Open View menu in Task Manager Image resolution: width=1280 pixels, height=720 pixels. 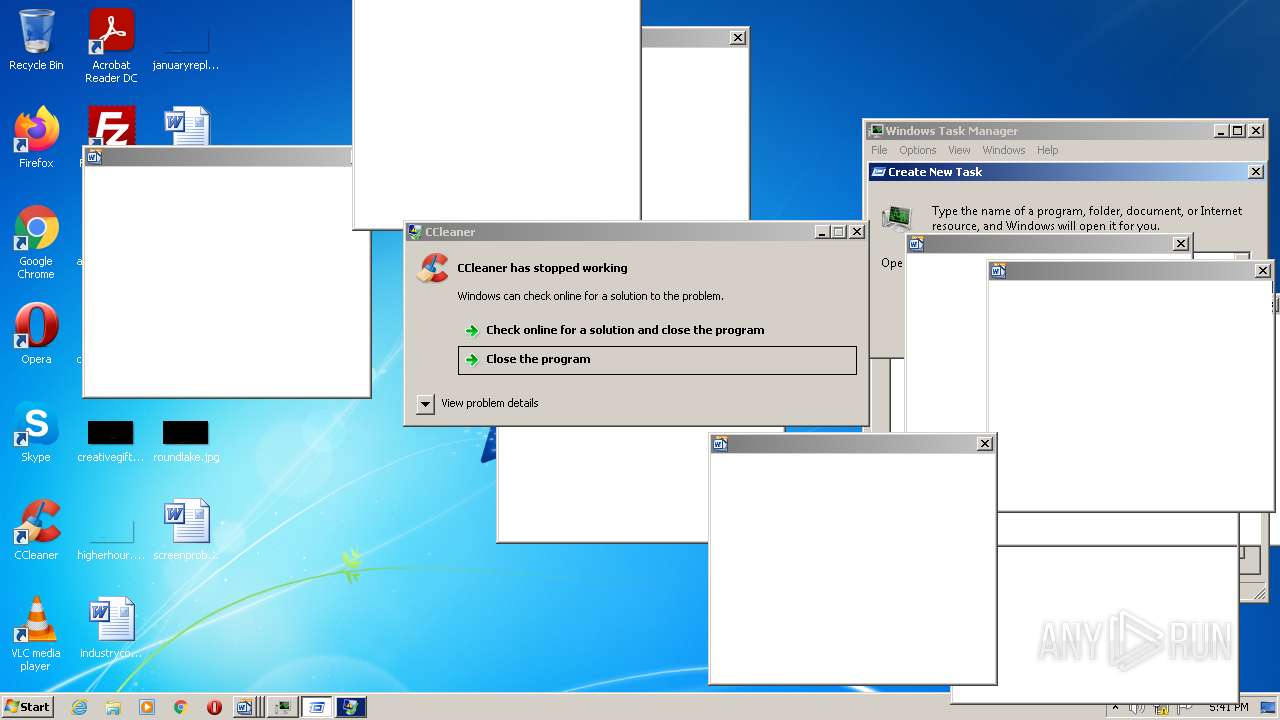click(959, 150)
